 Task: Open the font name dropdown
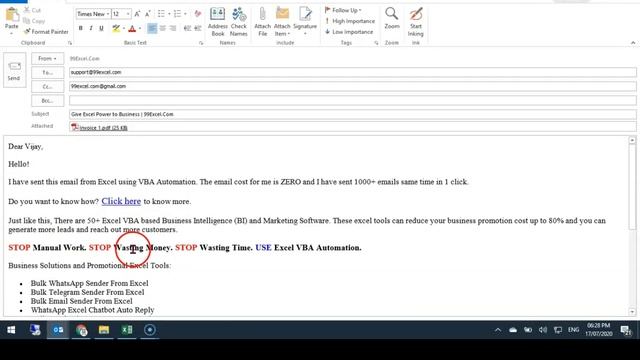[108, 14]
